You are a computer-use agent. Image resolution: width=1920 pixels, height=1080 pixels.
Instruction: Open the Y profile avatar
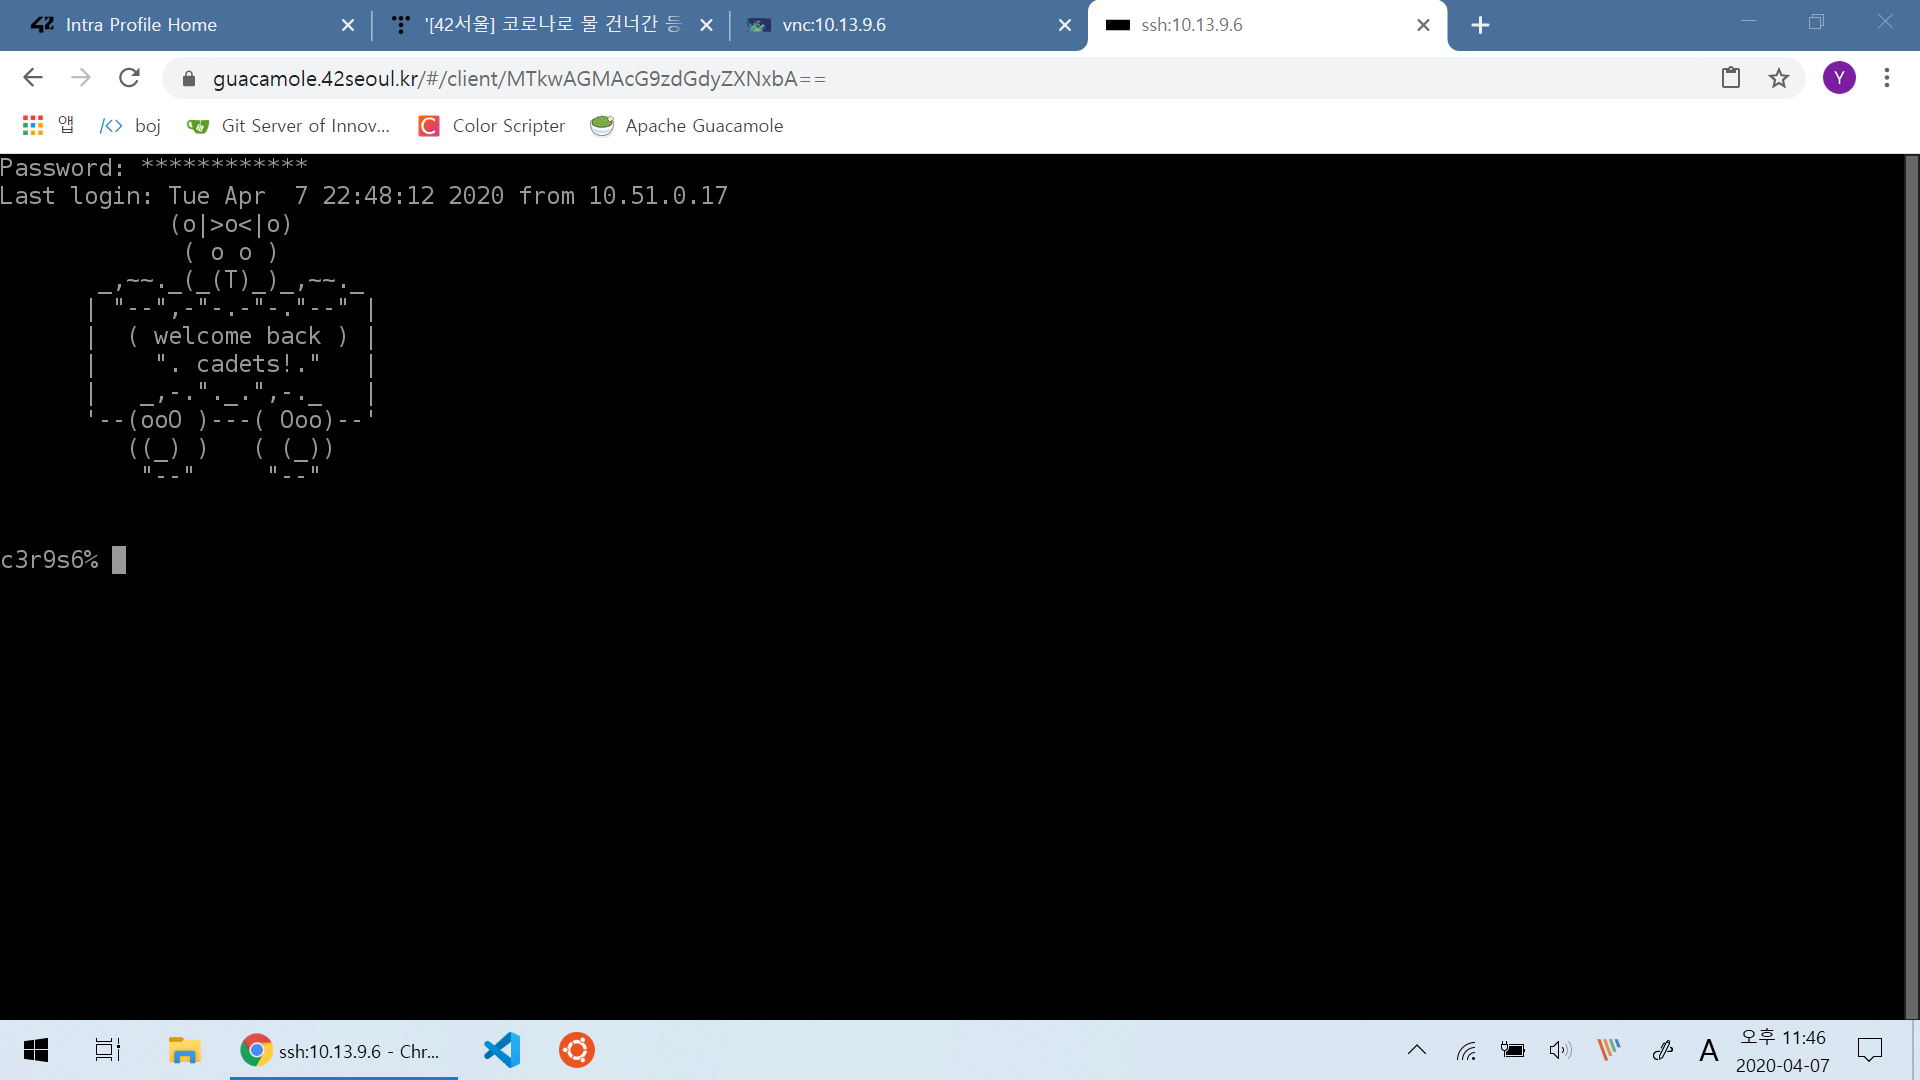[1838, 78]
